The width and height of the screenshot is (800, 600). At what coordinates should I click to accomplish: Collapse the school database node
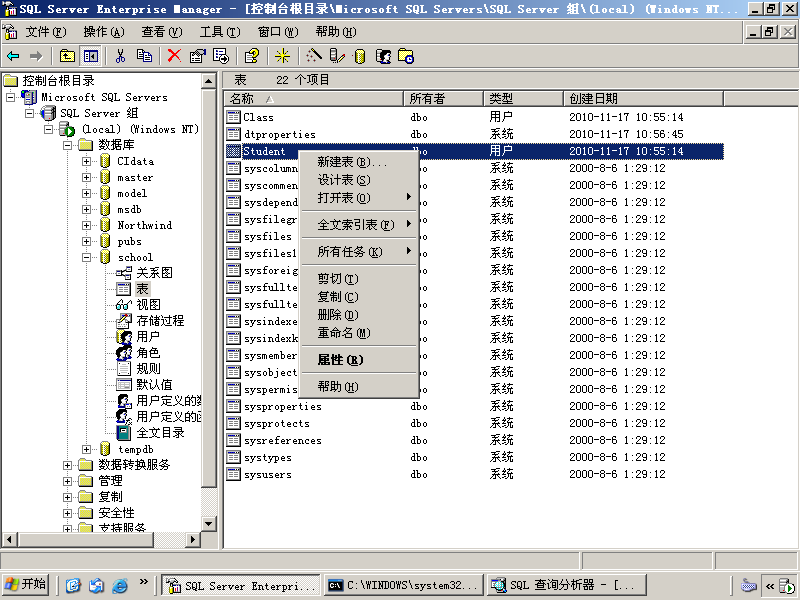86,258
